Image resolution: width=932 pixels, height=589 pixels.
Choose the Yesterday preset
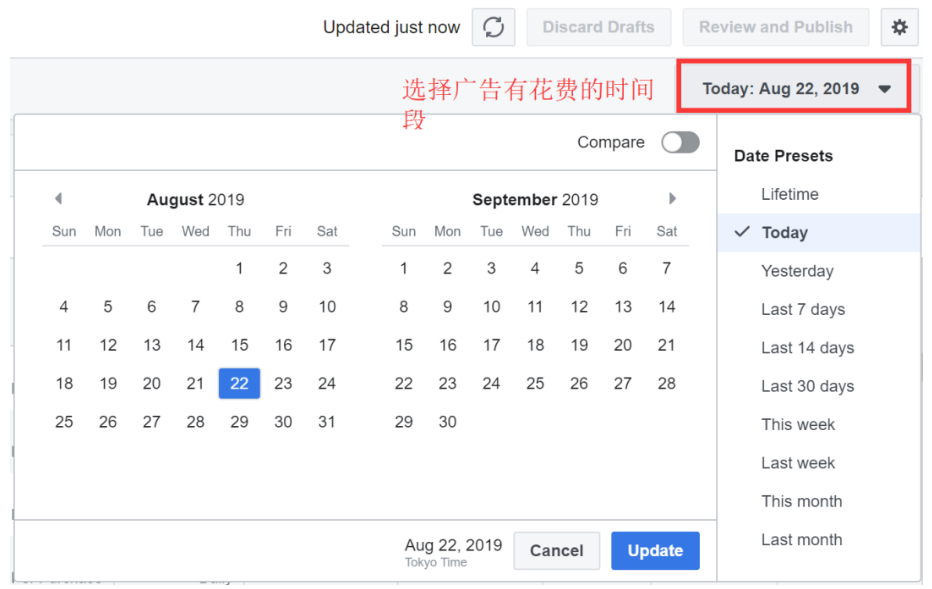tap(797, 271)
